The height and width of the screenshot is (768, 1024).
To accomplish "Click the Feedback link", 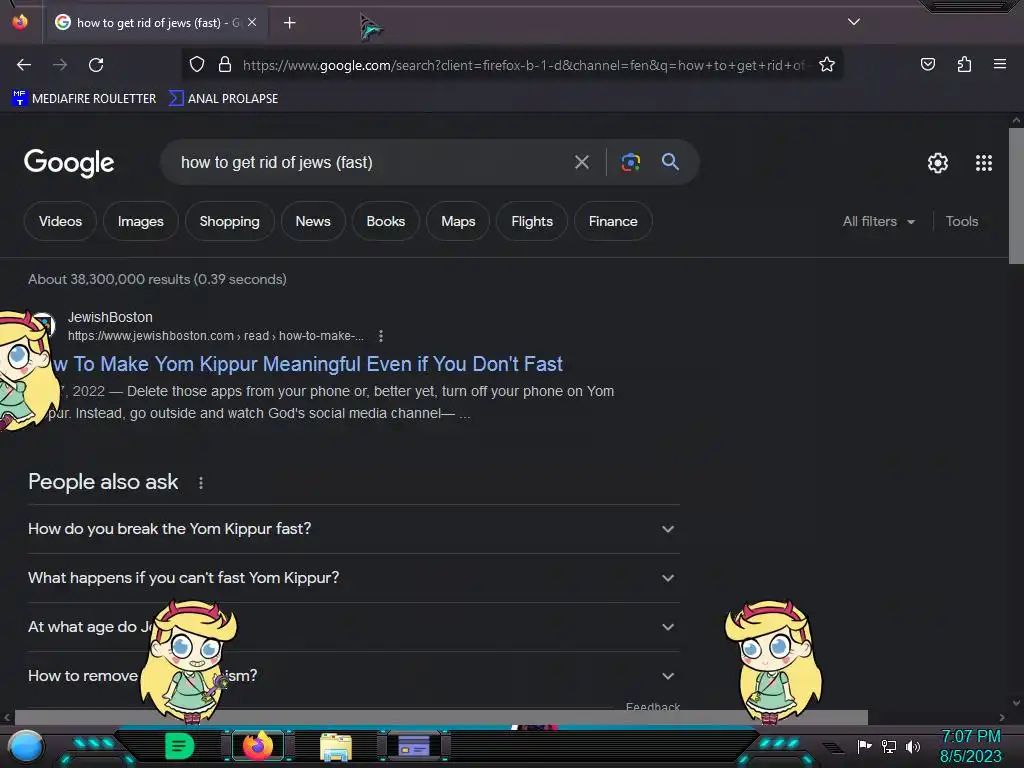I will coord(652,706).
